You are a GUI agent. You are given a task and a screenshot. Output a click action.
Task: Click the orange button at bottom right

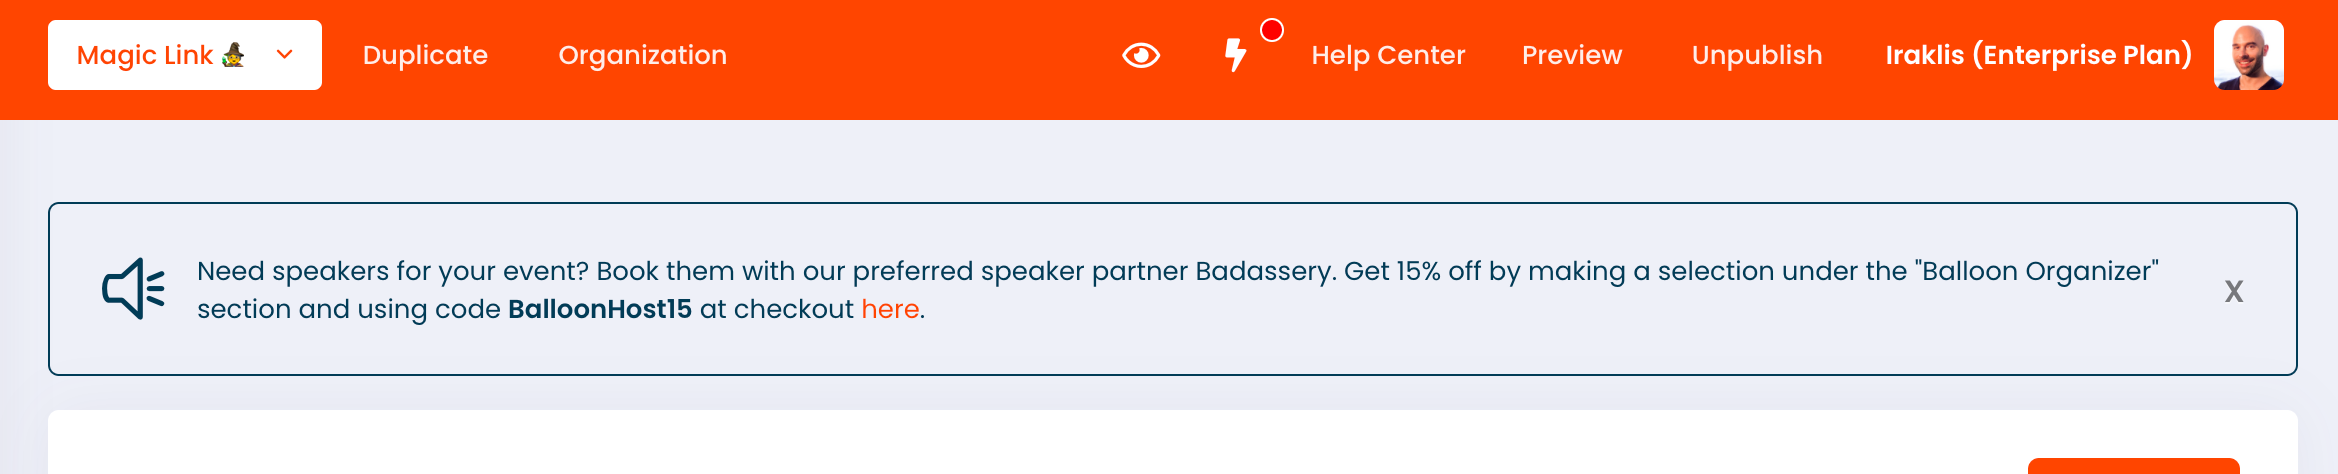(x=2133, y=466)
